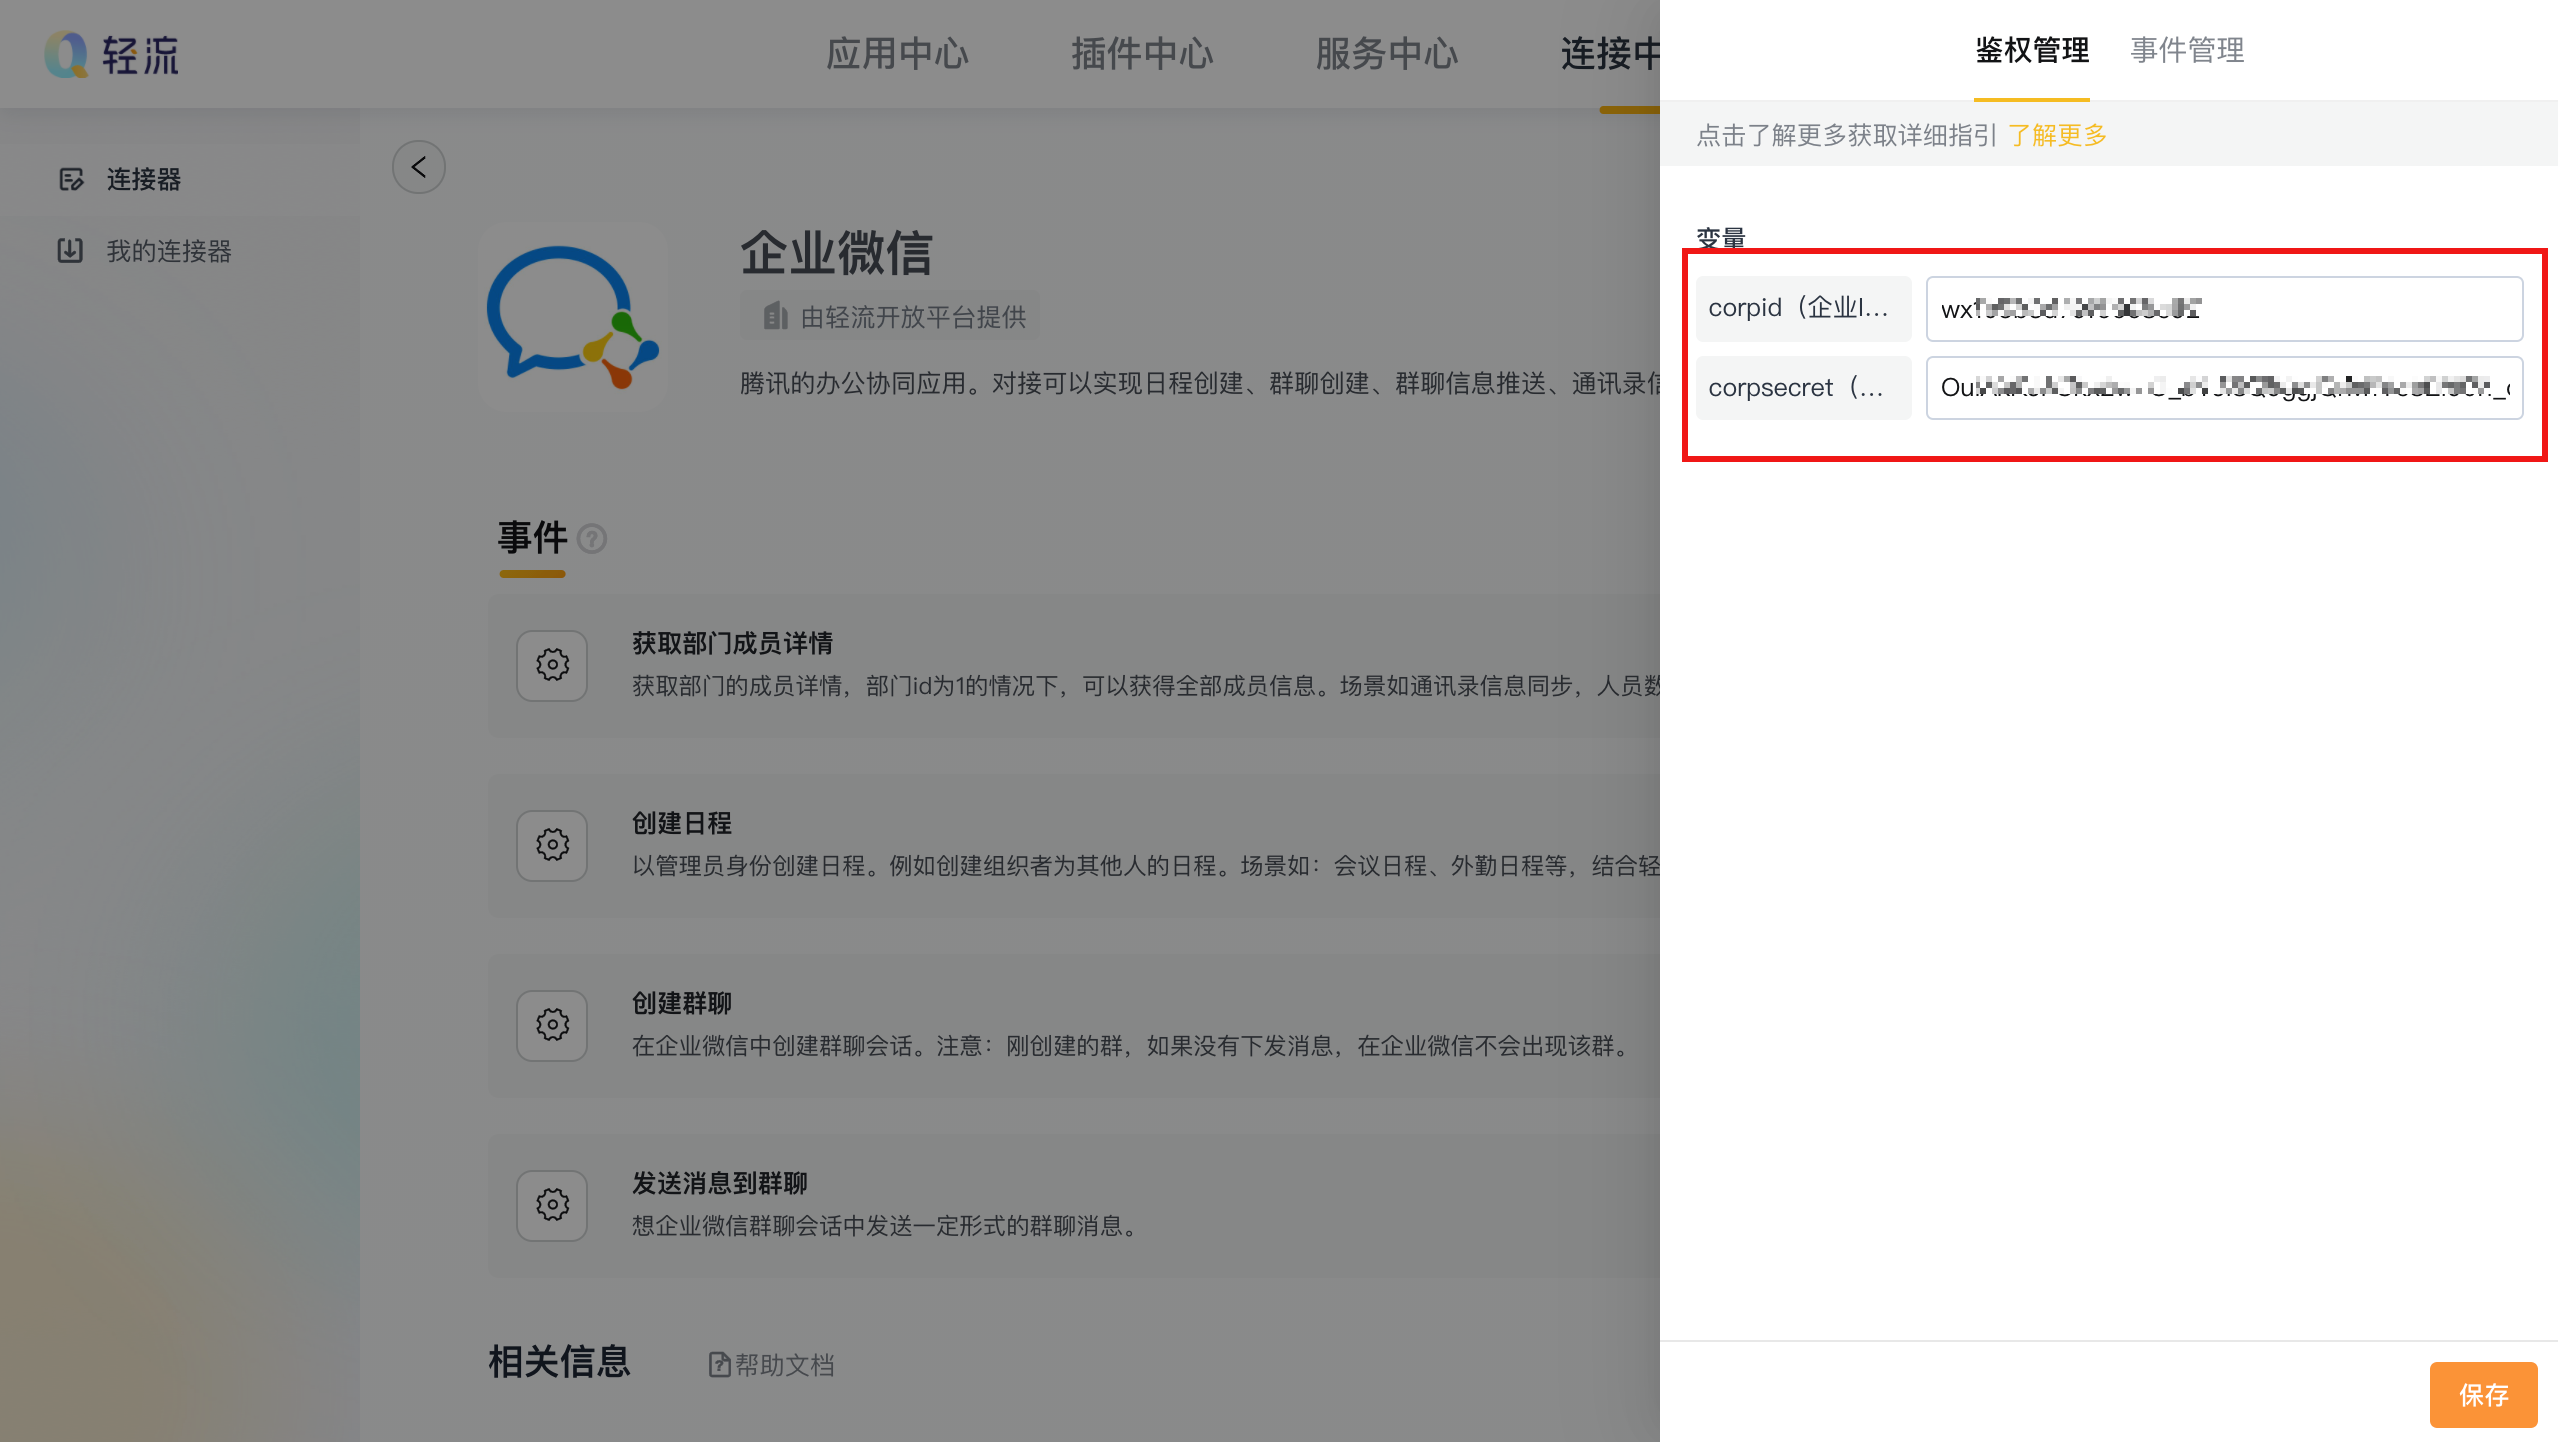Viewport: 2558px width, 1442px height.
Task: Click the corpid（企业I... variable label
Action: click(x=1803, y=308)
